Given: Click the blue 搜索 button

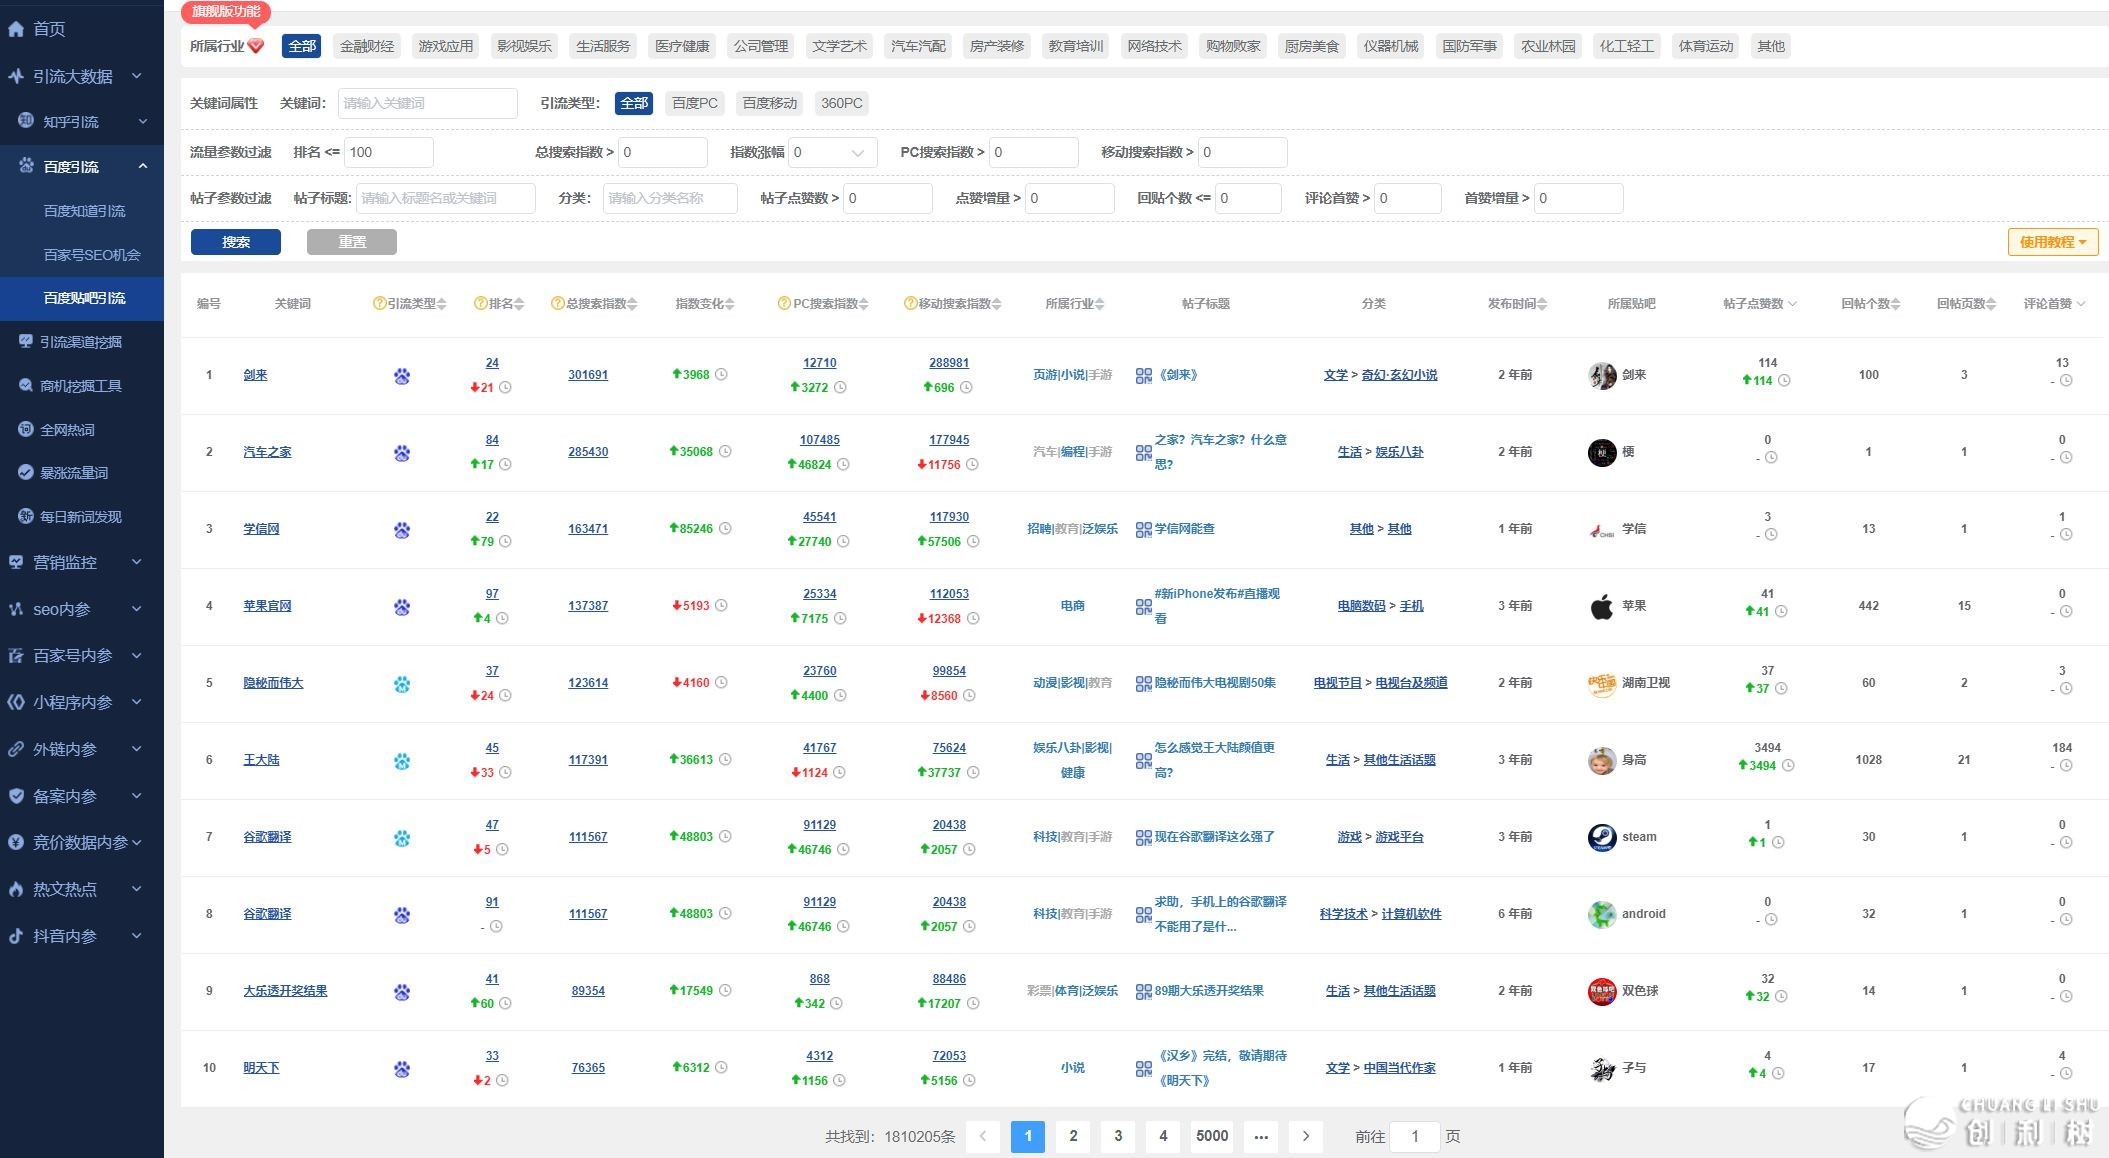Looking at the screenshot, I should (x=236, y=242).
